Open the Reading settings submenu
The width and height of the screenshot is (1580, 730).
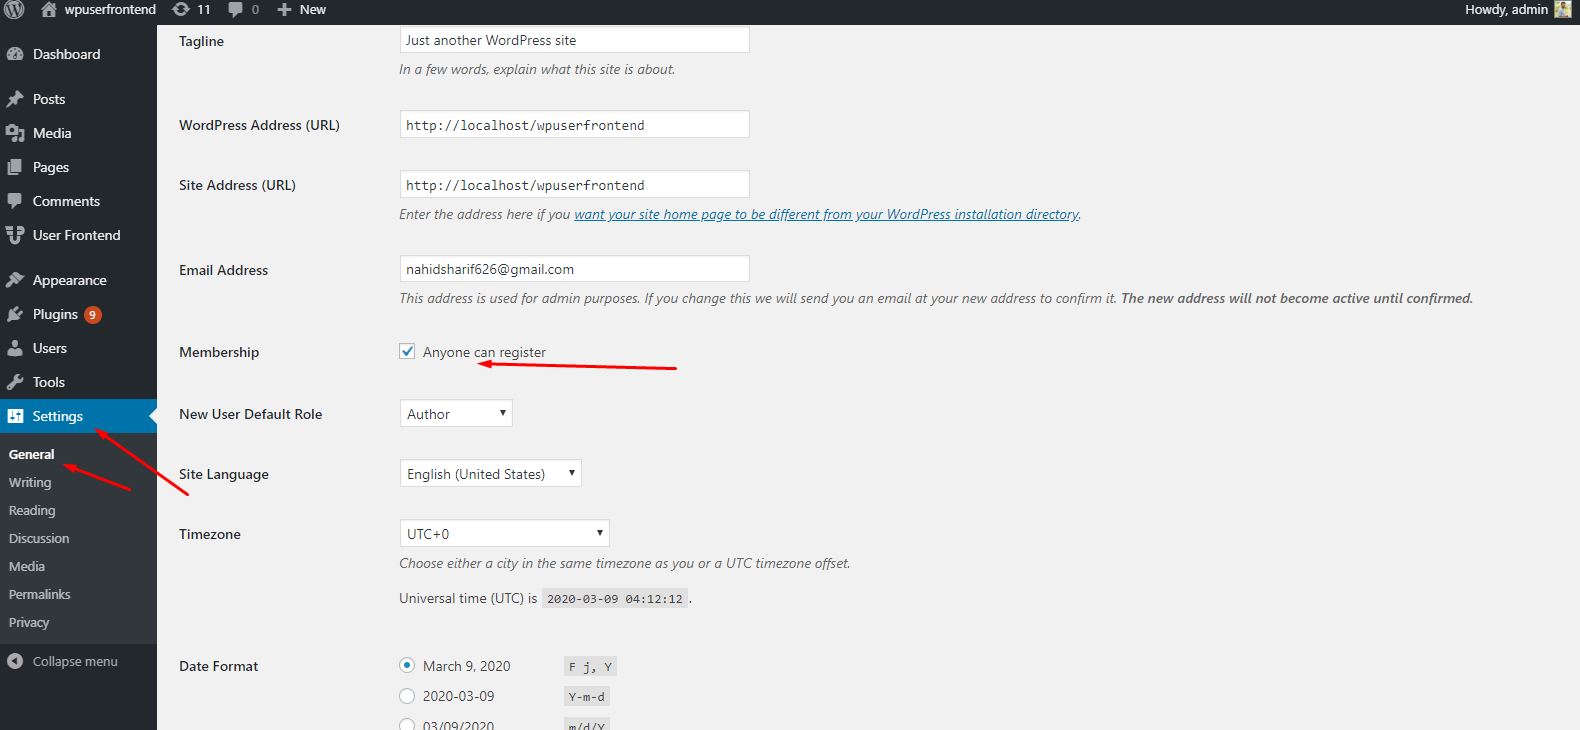click(x=32, y=510)
